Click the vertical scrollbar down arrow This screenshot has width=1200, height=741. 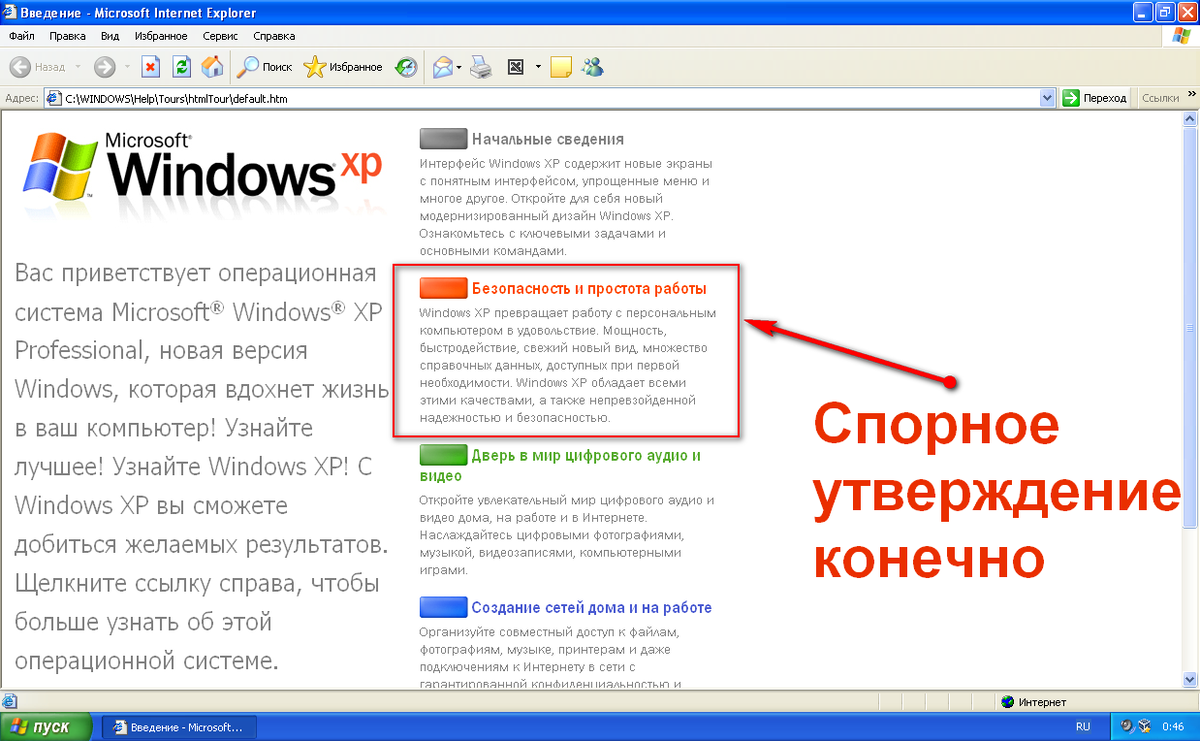coord(1190,680)
